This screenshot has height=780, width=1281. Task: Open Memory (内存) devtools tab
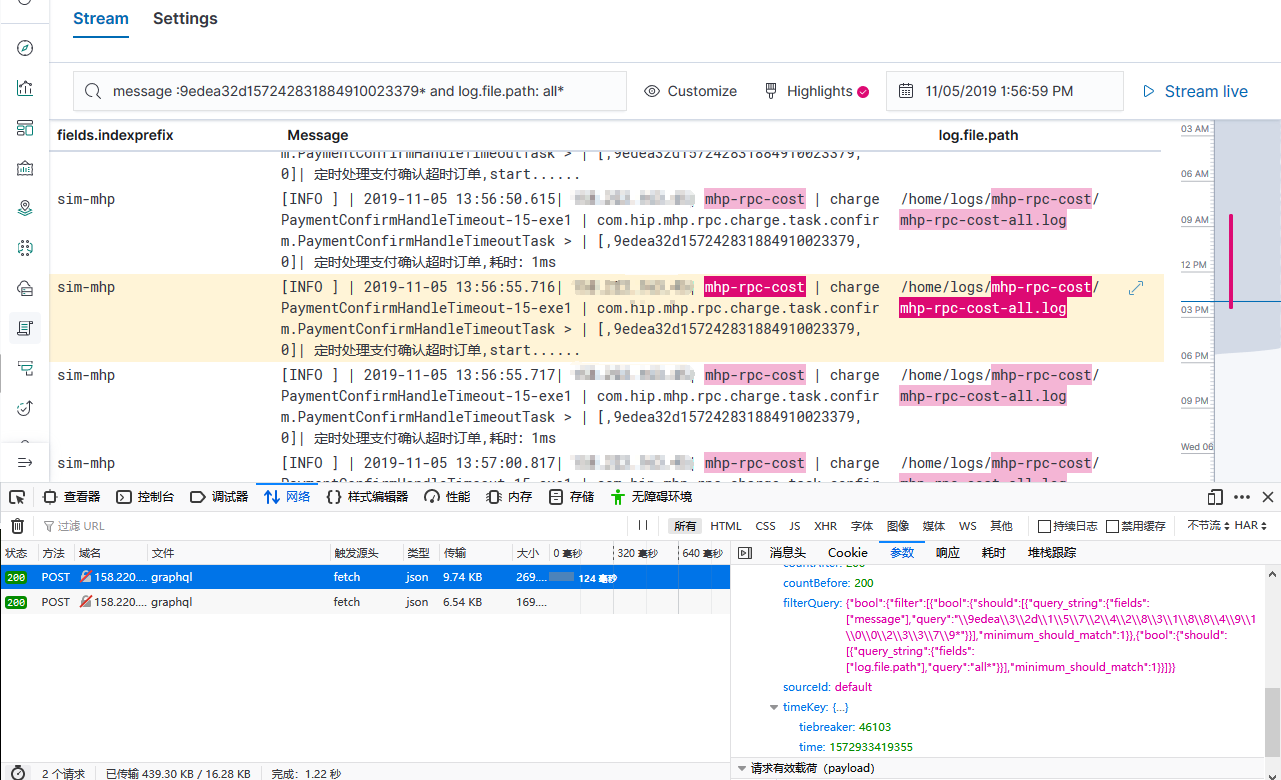click(509, 497)
